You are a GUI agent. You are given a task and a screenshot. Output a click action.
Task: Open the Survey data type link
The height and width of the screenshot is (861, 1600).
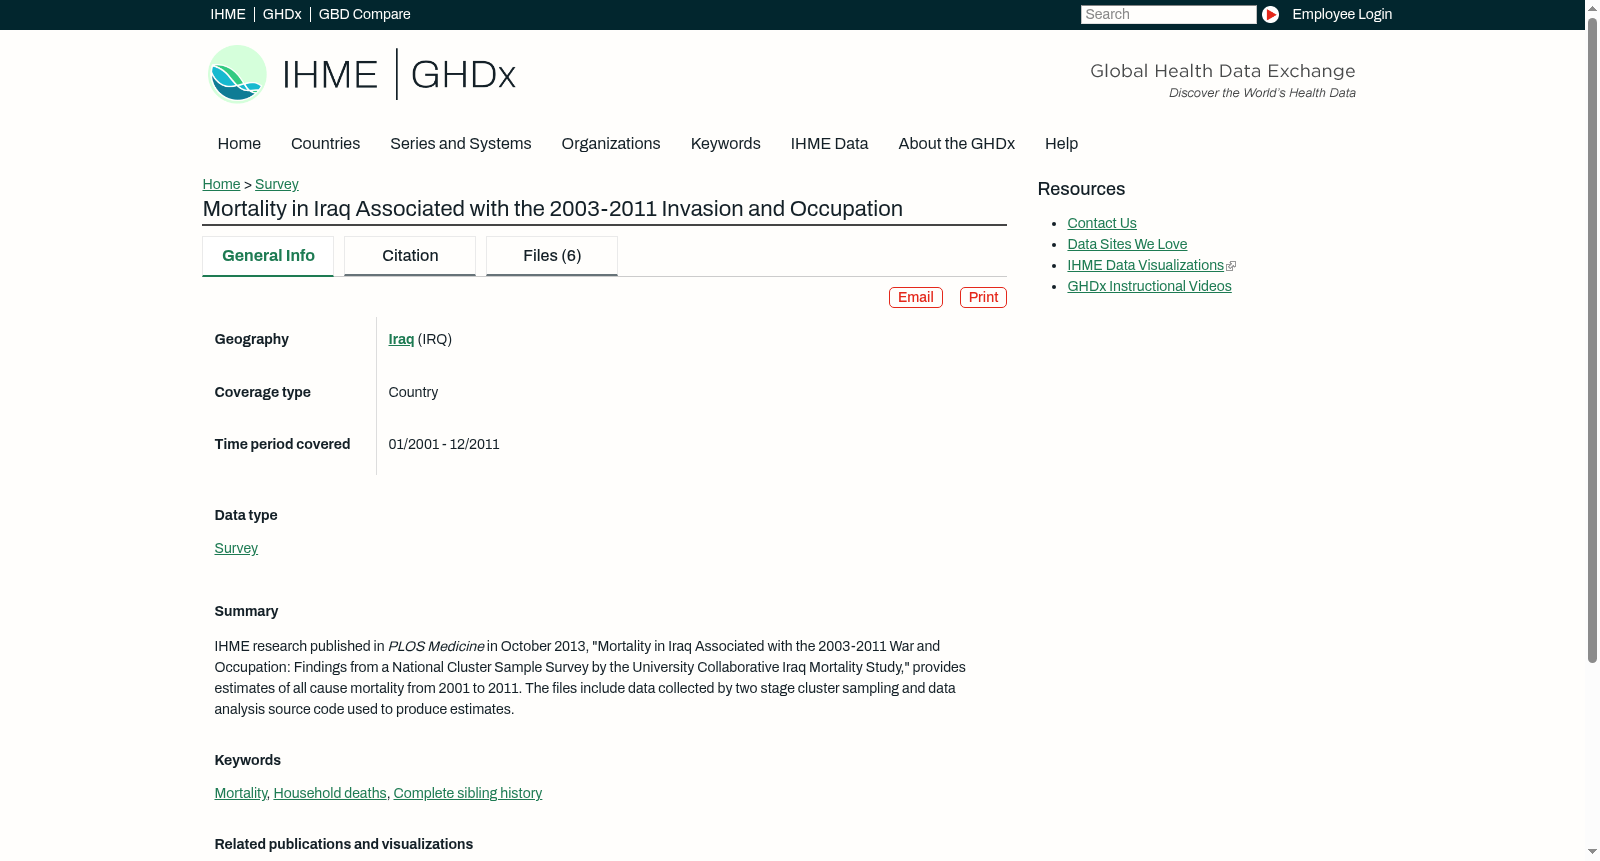click(x=236, y=549)
